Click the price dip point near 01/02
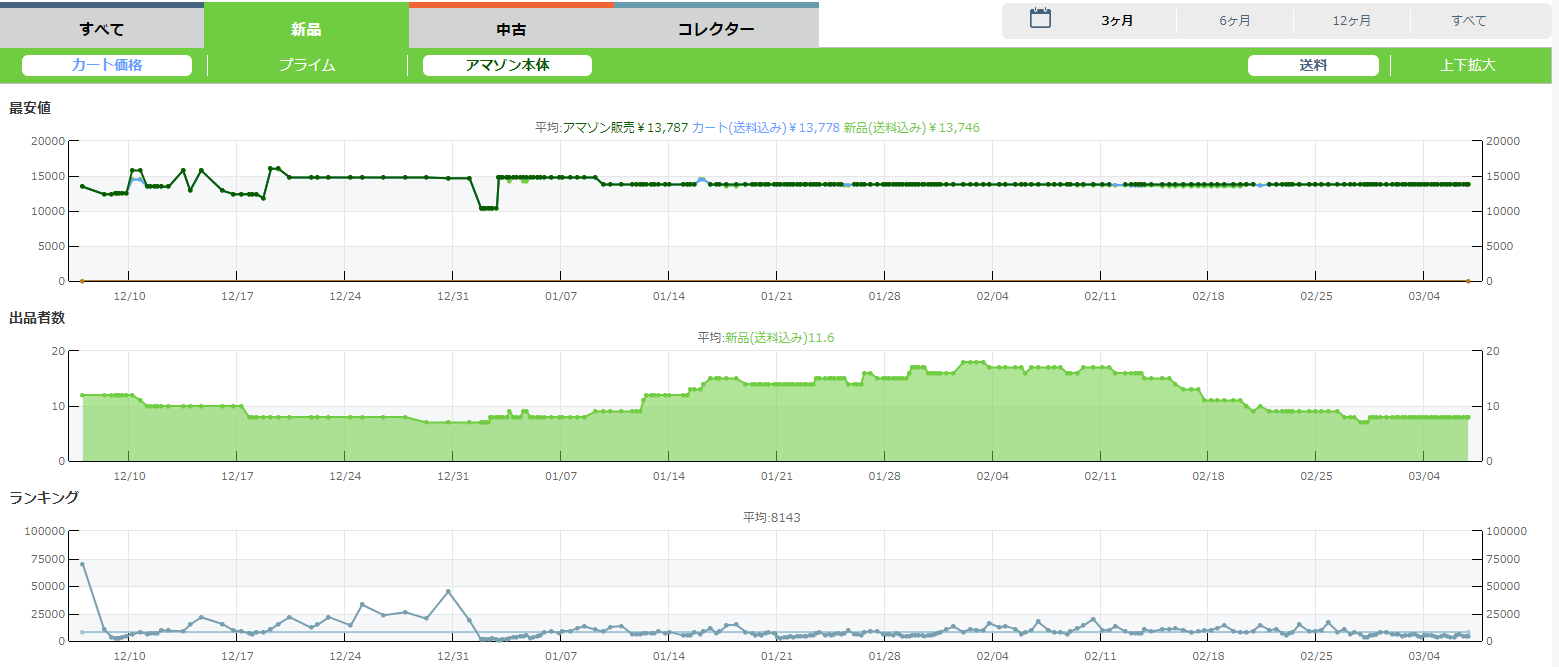The width and height of the screenshot is (1559, 667). pos(488,208)
